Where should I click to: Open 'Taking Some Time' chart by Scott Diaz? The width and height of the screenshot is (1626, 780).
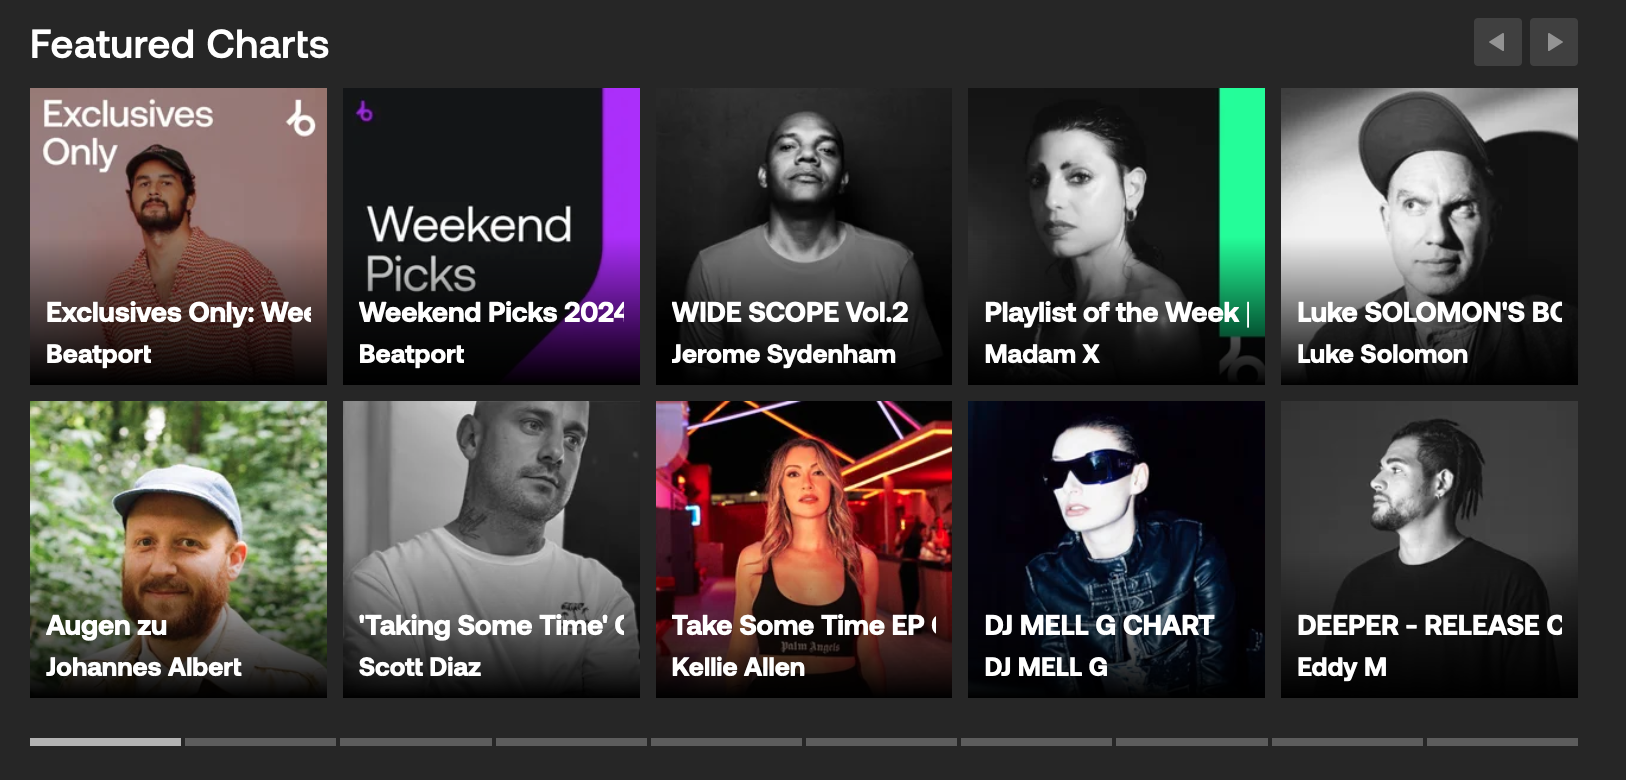(x=491, y=549)
